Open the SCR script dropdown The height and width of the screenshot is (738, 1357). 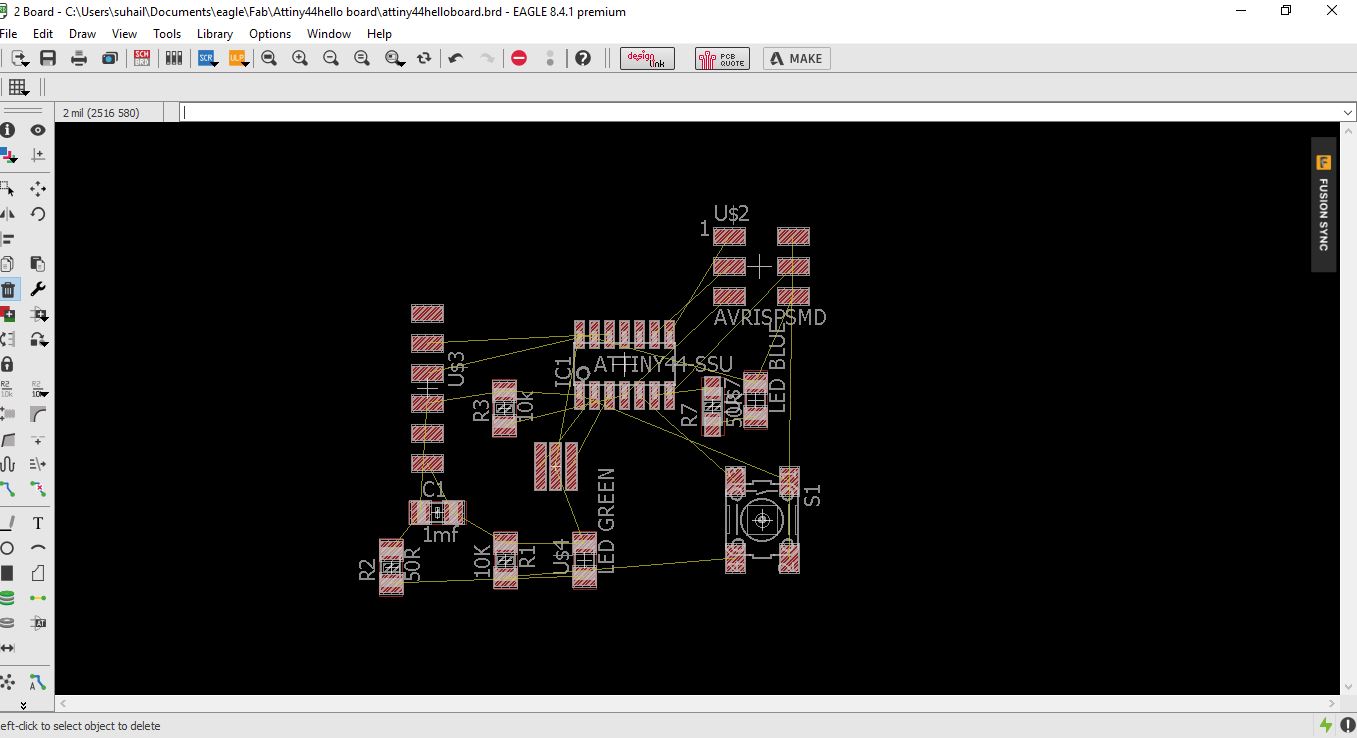[215, 64]
